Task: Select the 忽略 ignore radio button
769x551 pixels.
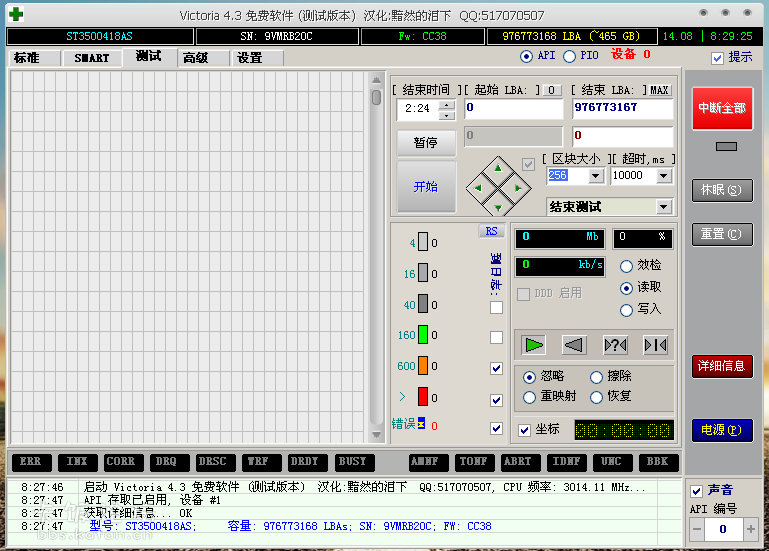Action: [529, 377]
